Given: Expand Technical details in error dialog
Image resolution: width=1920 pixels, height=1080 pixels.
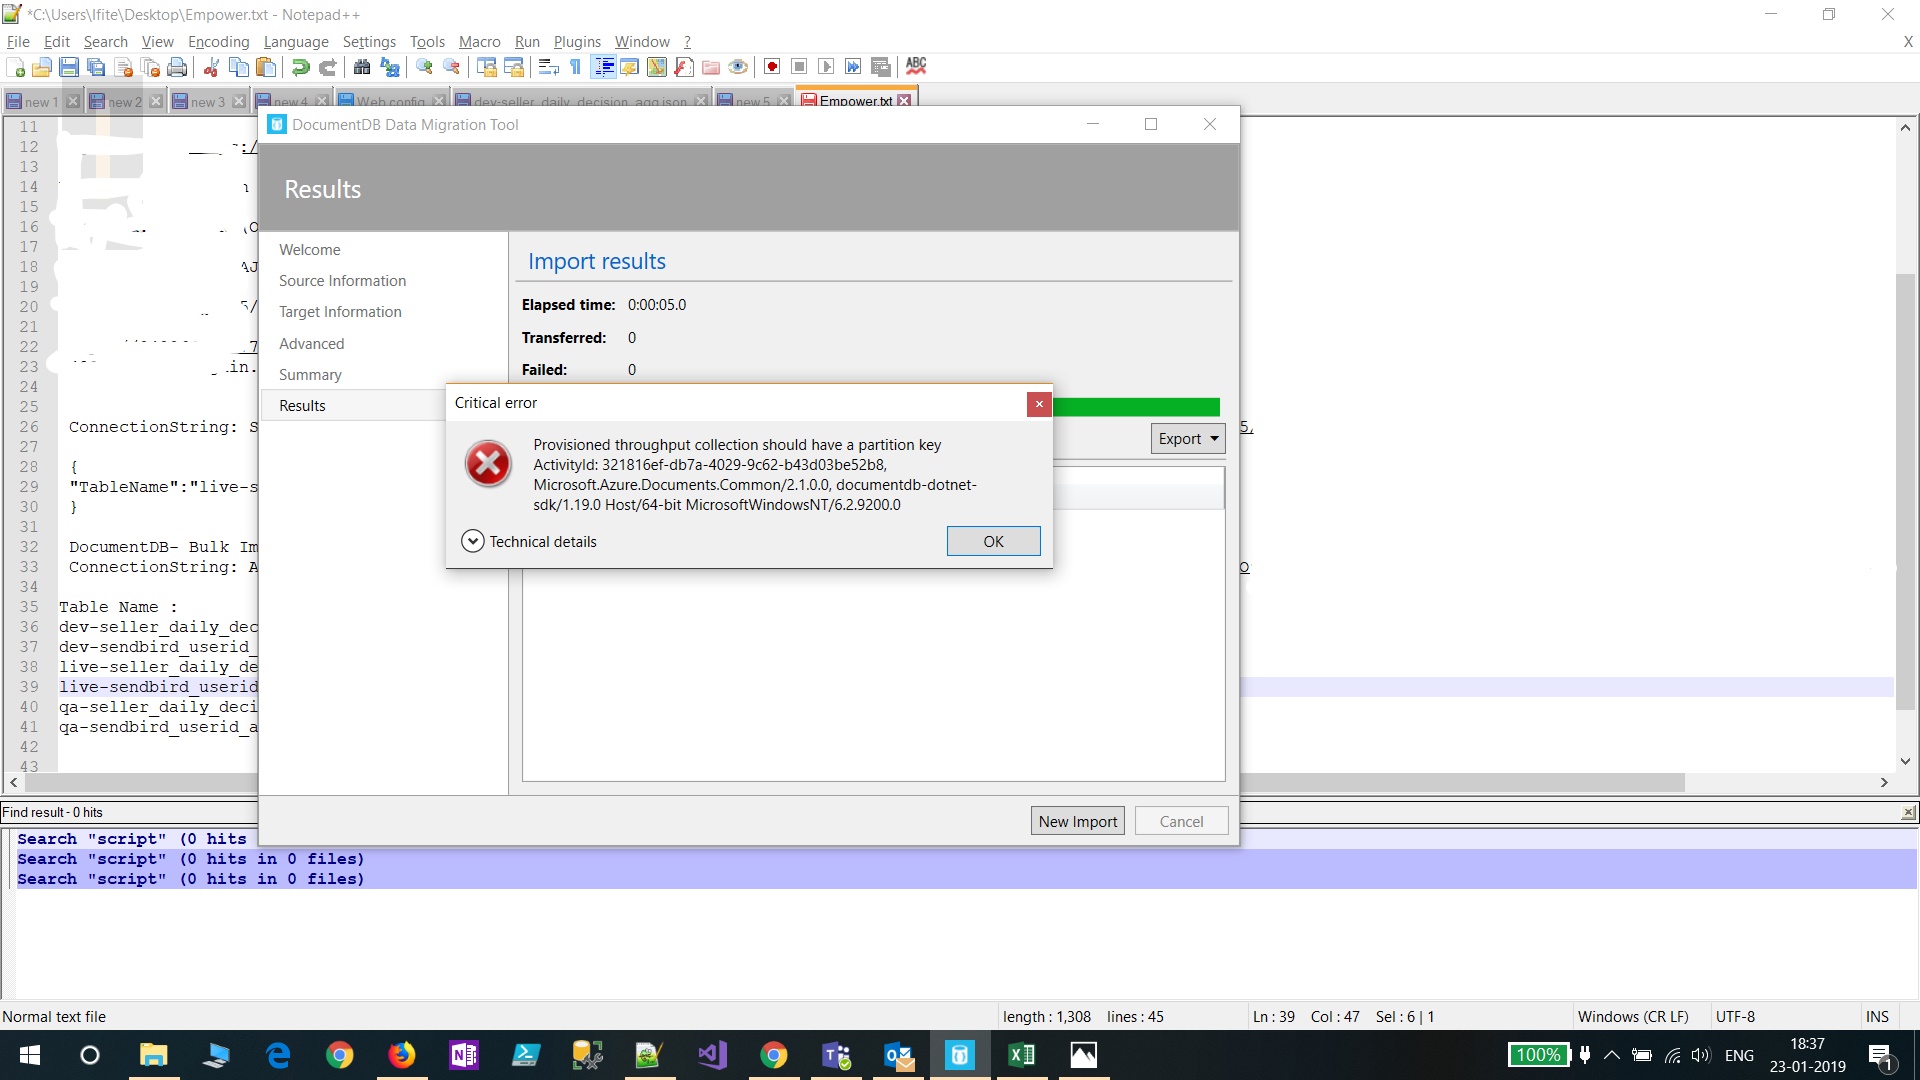Looking at the screenshot, I should (x=473, y=541).
